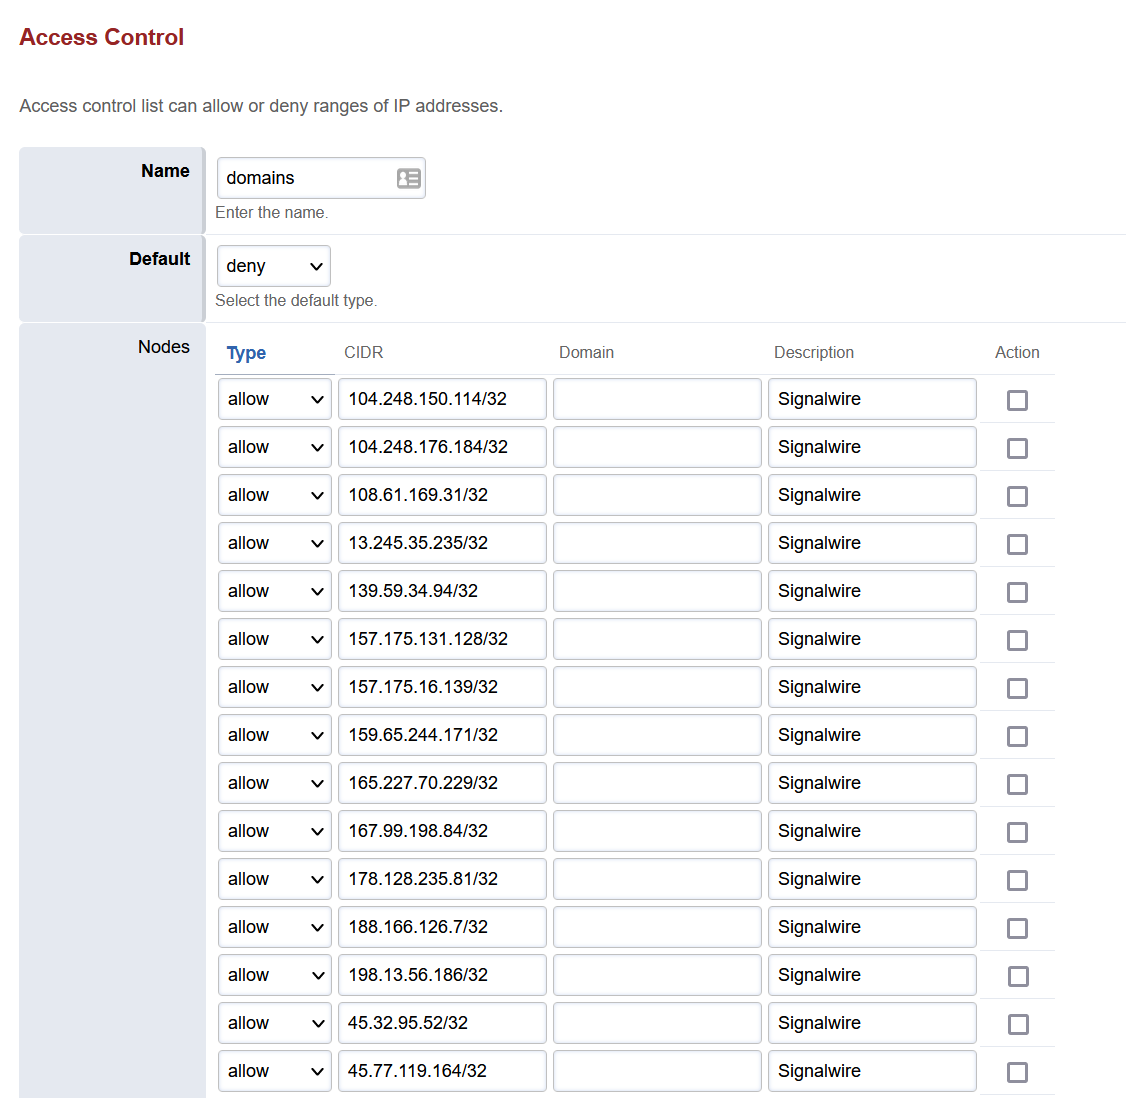Check the Action checkbox for 178.128.235.81/32
This screenshot has width=1126, height=1098.
click(1017, 880)
